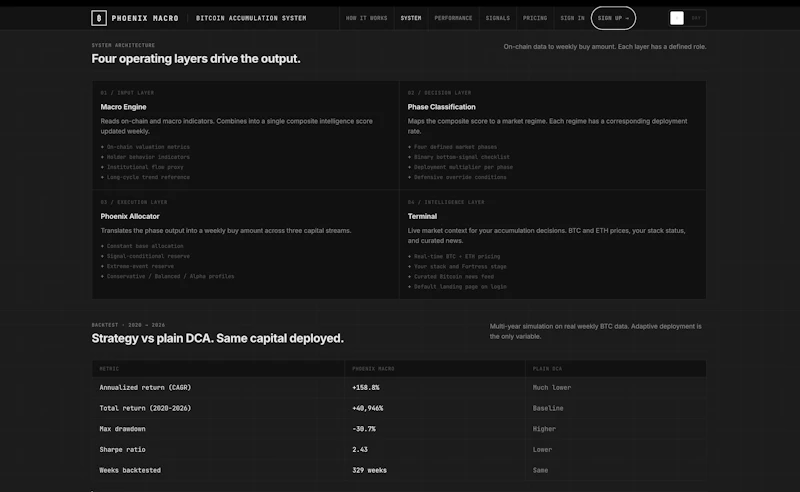
Task: Click the 'Max drawdown' row label
Action: (122, 429)
